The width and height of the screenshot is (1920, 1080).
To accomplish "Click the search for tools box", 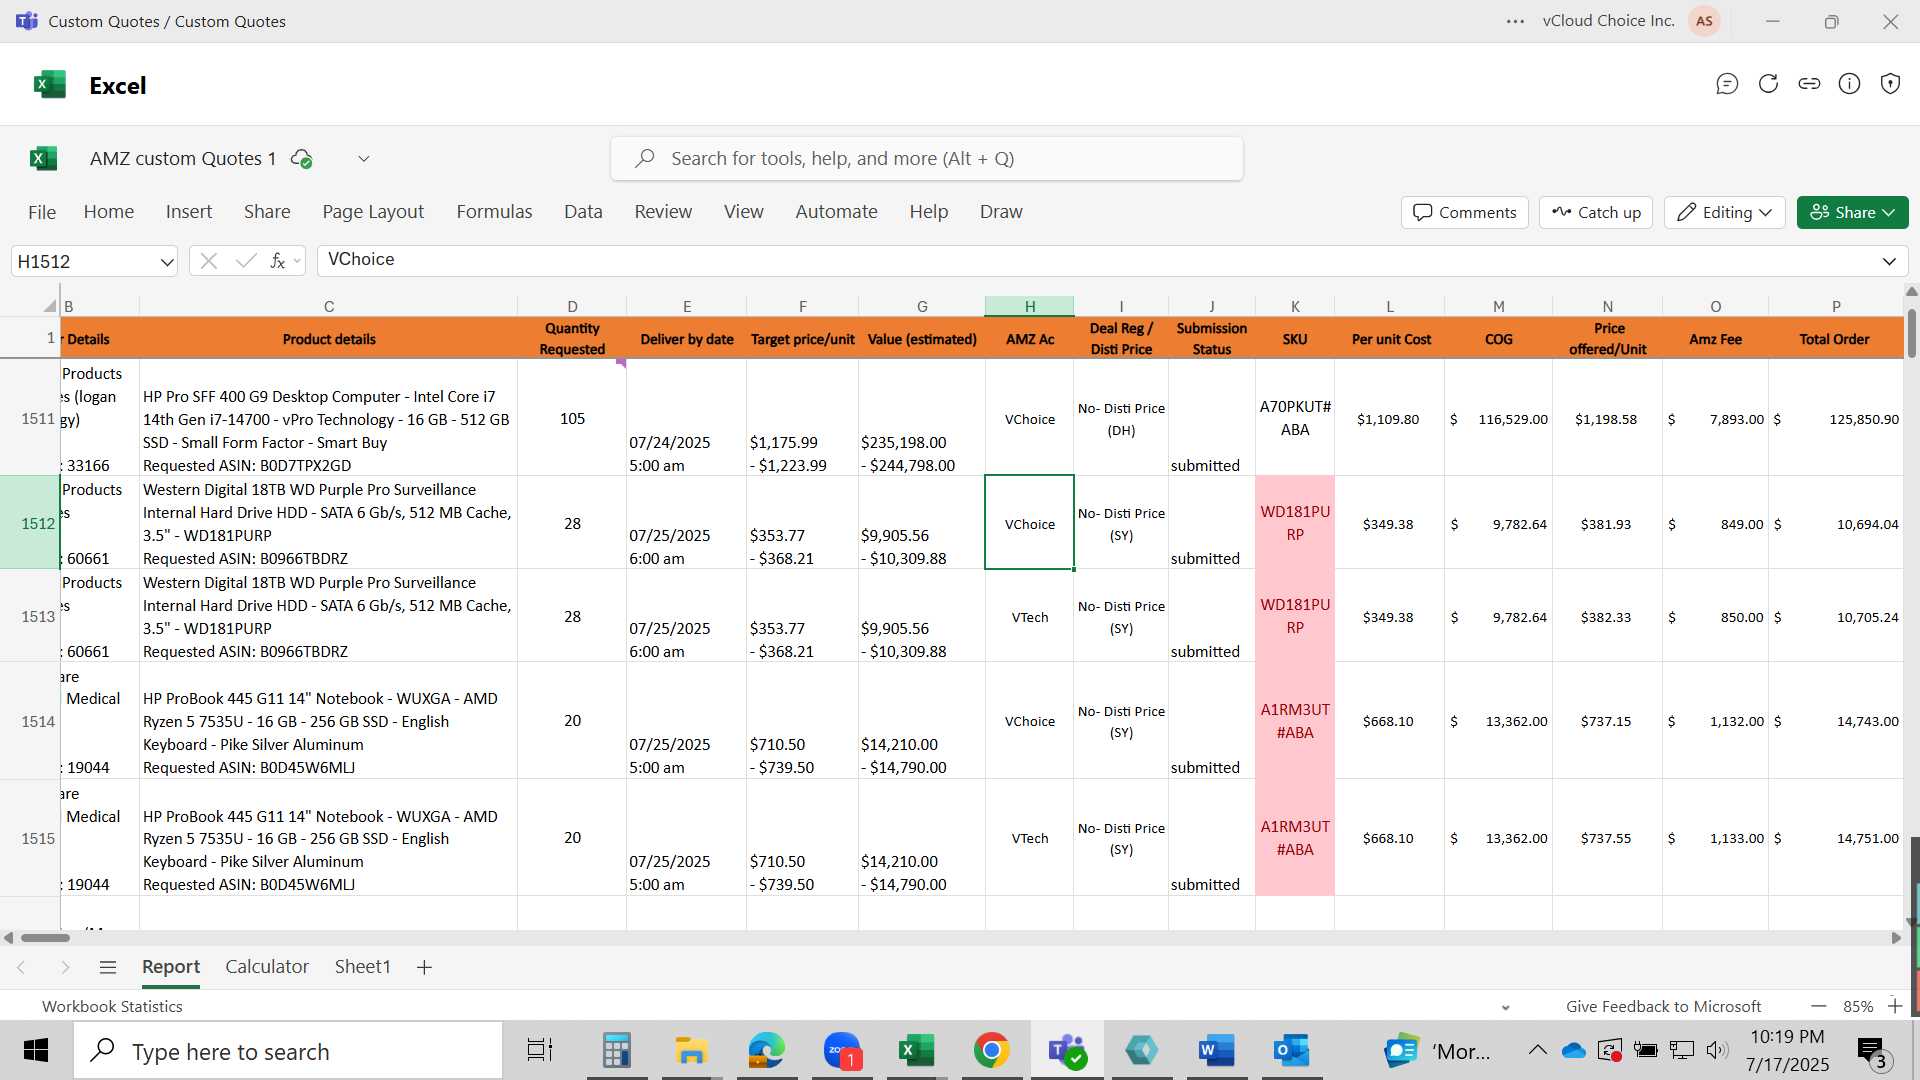I will coord(927,159).
